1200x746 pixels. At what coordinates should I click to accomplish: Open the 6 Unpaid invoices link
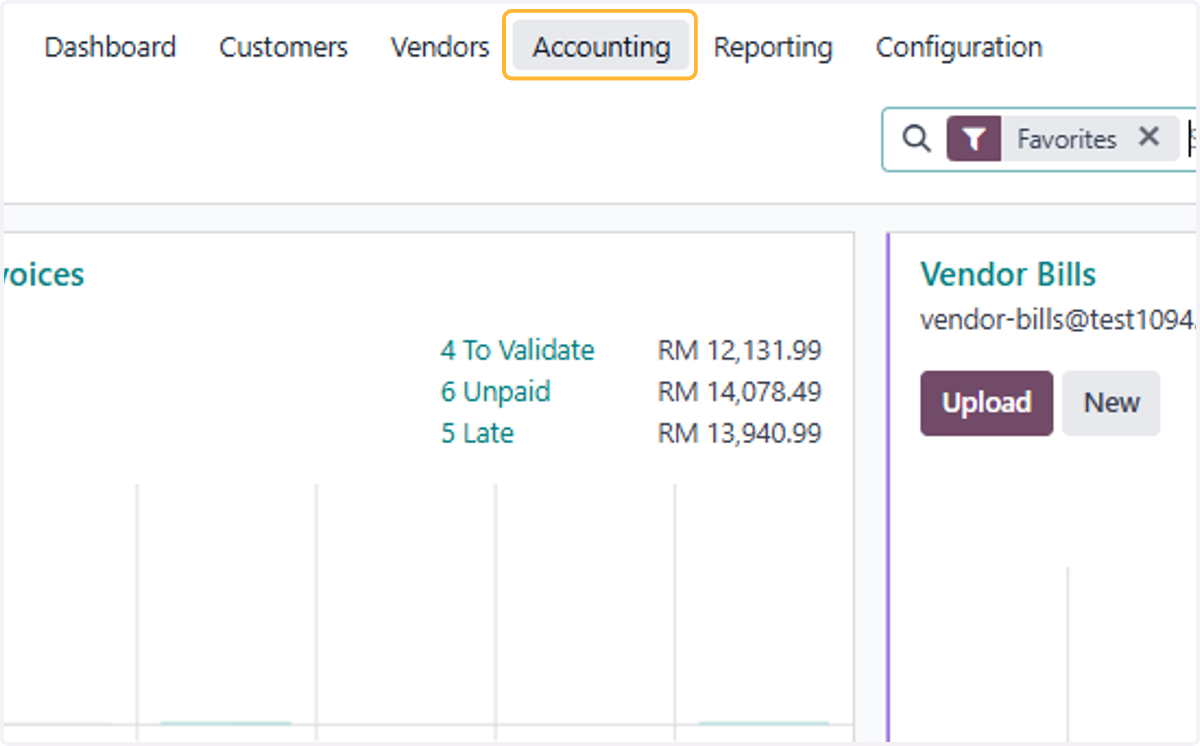(x=495, y=392)
